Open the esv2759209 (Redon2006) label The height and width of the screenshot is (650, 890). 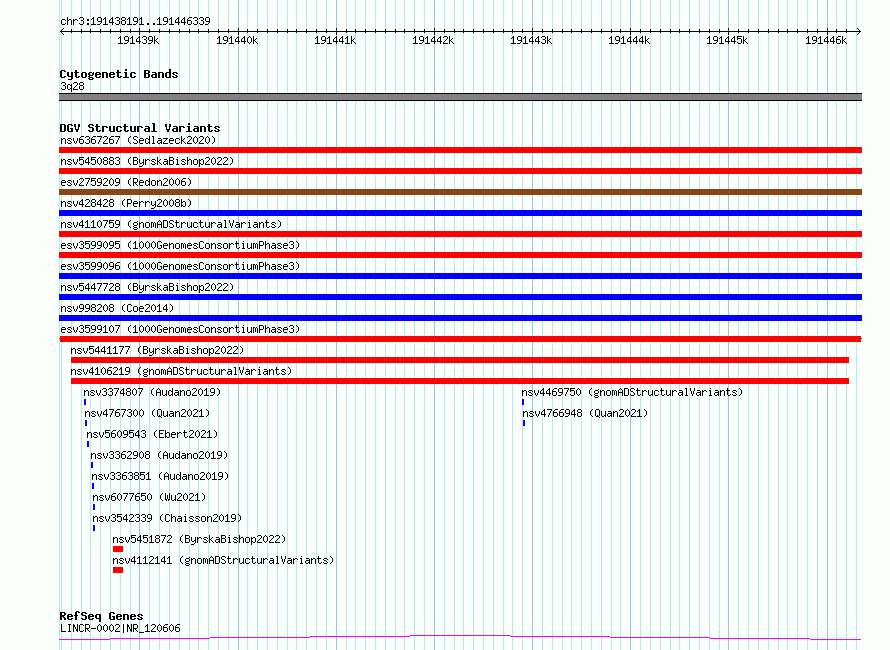pos(126,182)
